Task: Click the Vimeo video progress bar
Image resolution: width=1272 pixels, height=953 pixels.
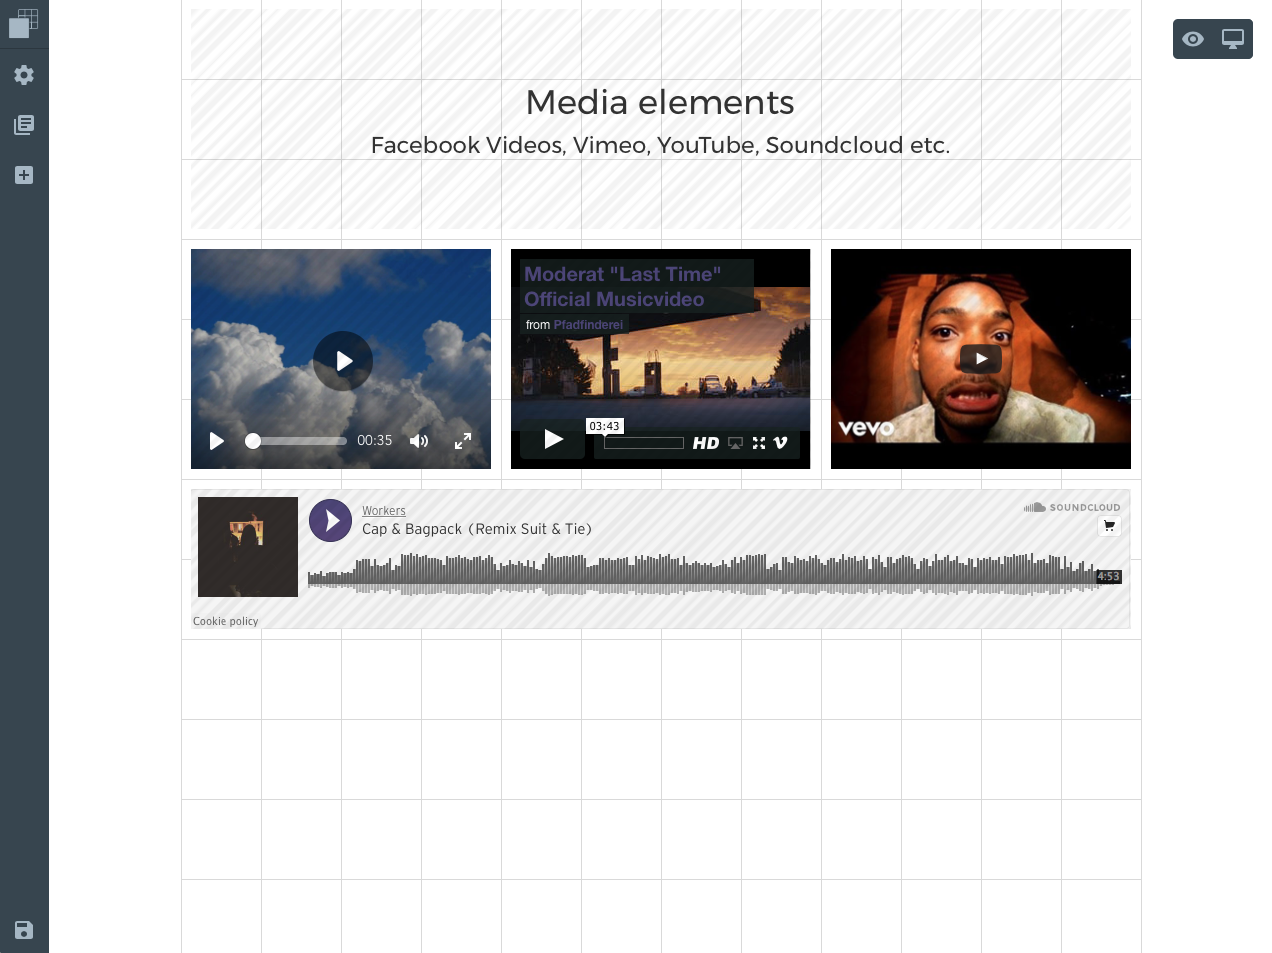Action: (644, 443)
